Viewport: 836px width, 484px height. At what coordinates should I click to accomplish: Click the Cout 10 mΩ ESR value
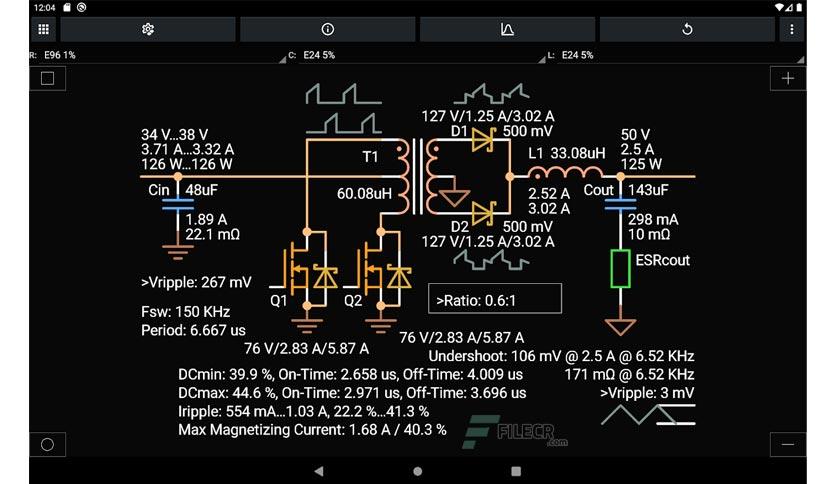pyautogui.click(x=648, y=235)
